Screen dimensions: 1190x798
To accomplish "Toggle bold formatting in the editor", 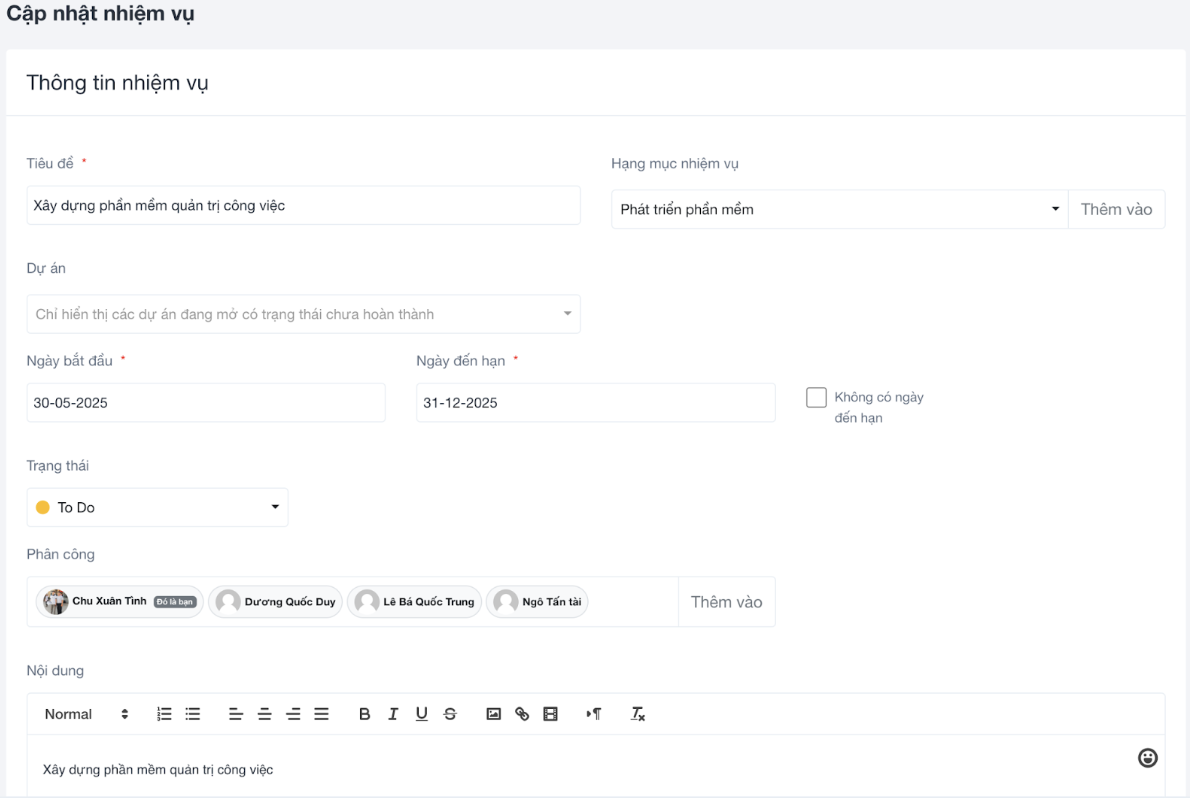I will point(365,714).
